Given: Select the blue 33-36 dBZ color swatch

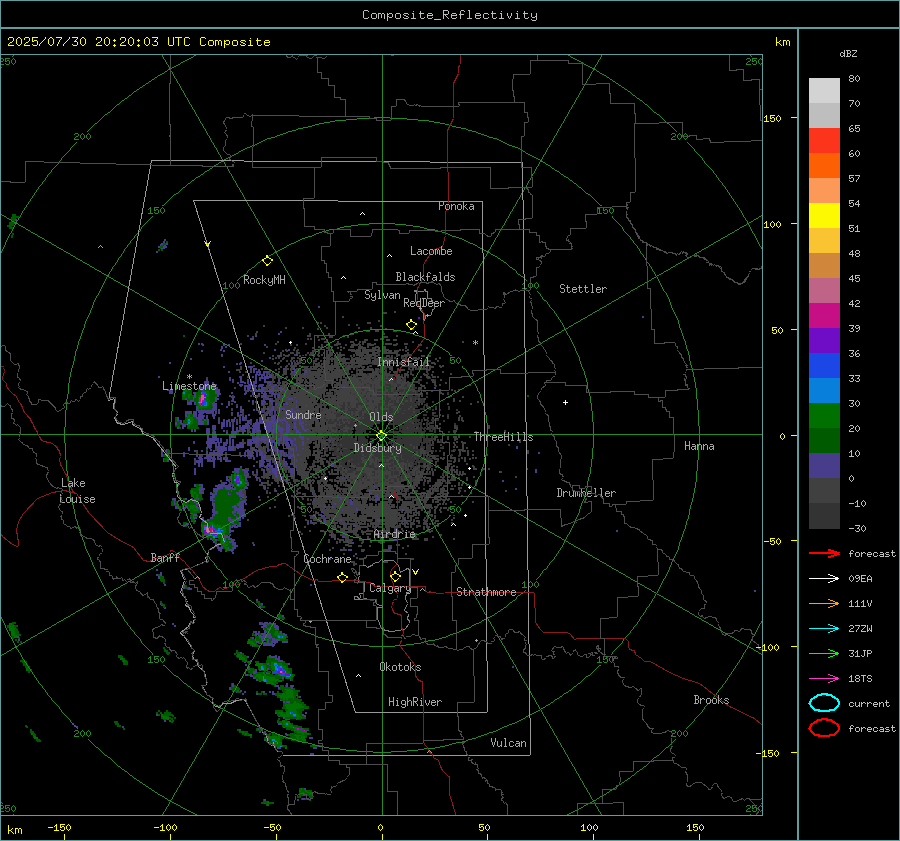Looking at the screenshot, I should point(824,366).
